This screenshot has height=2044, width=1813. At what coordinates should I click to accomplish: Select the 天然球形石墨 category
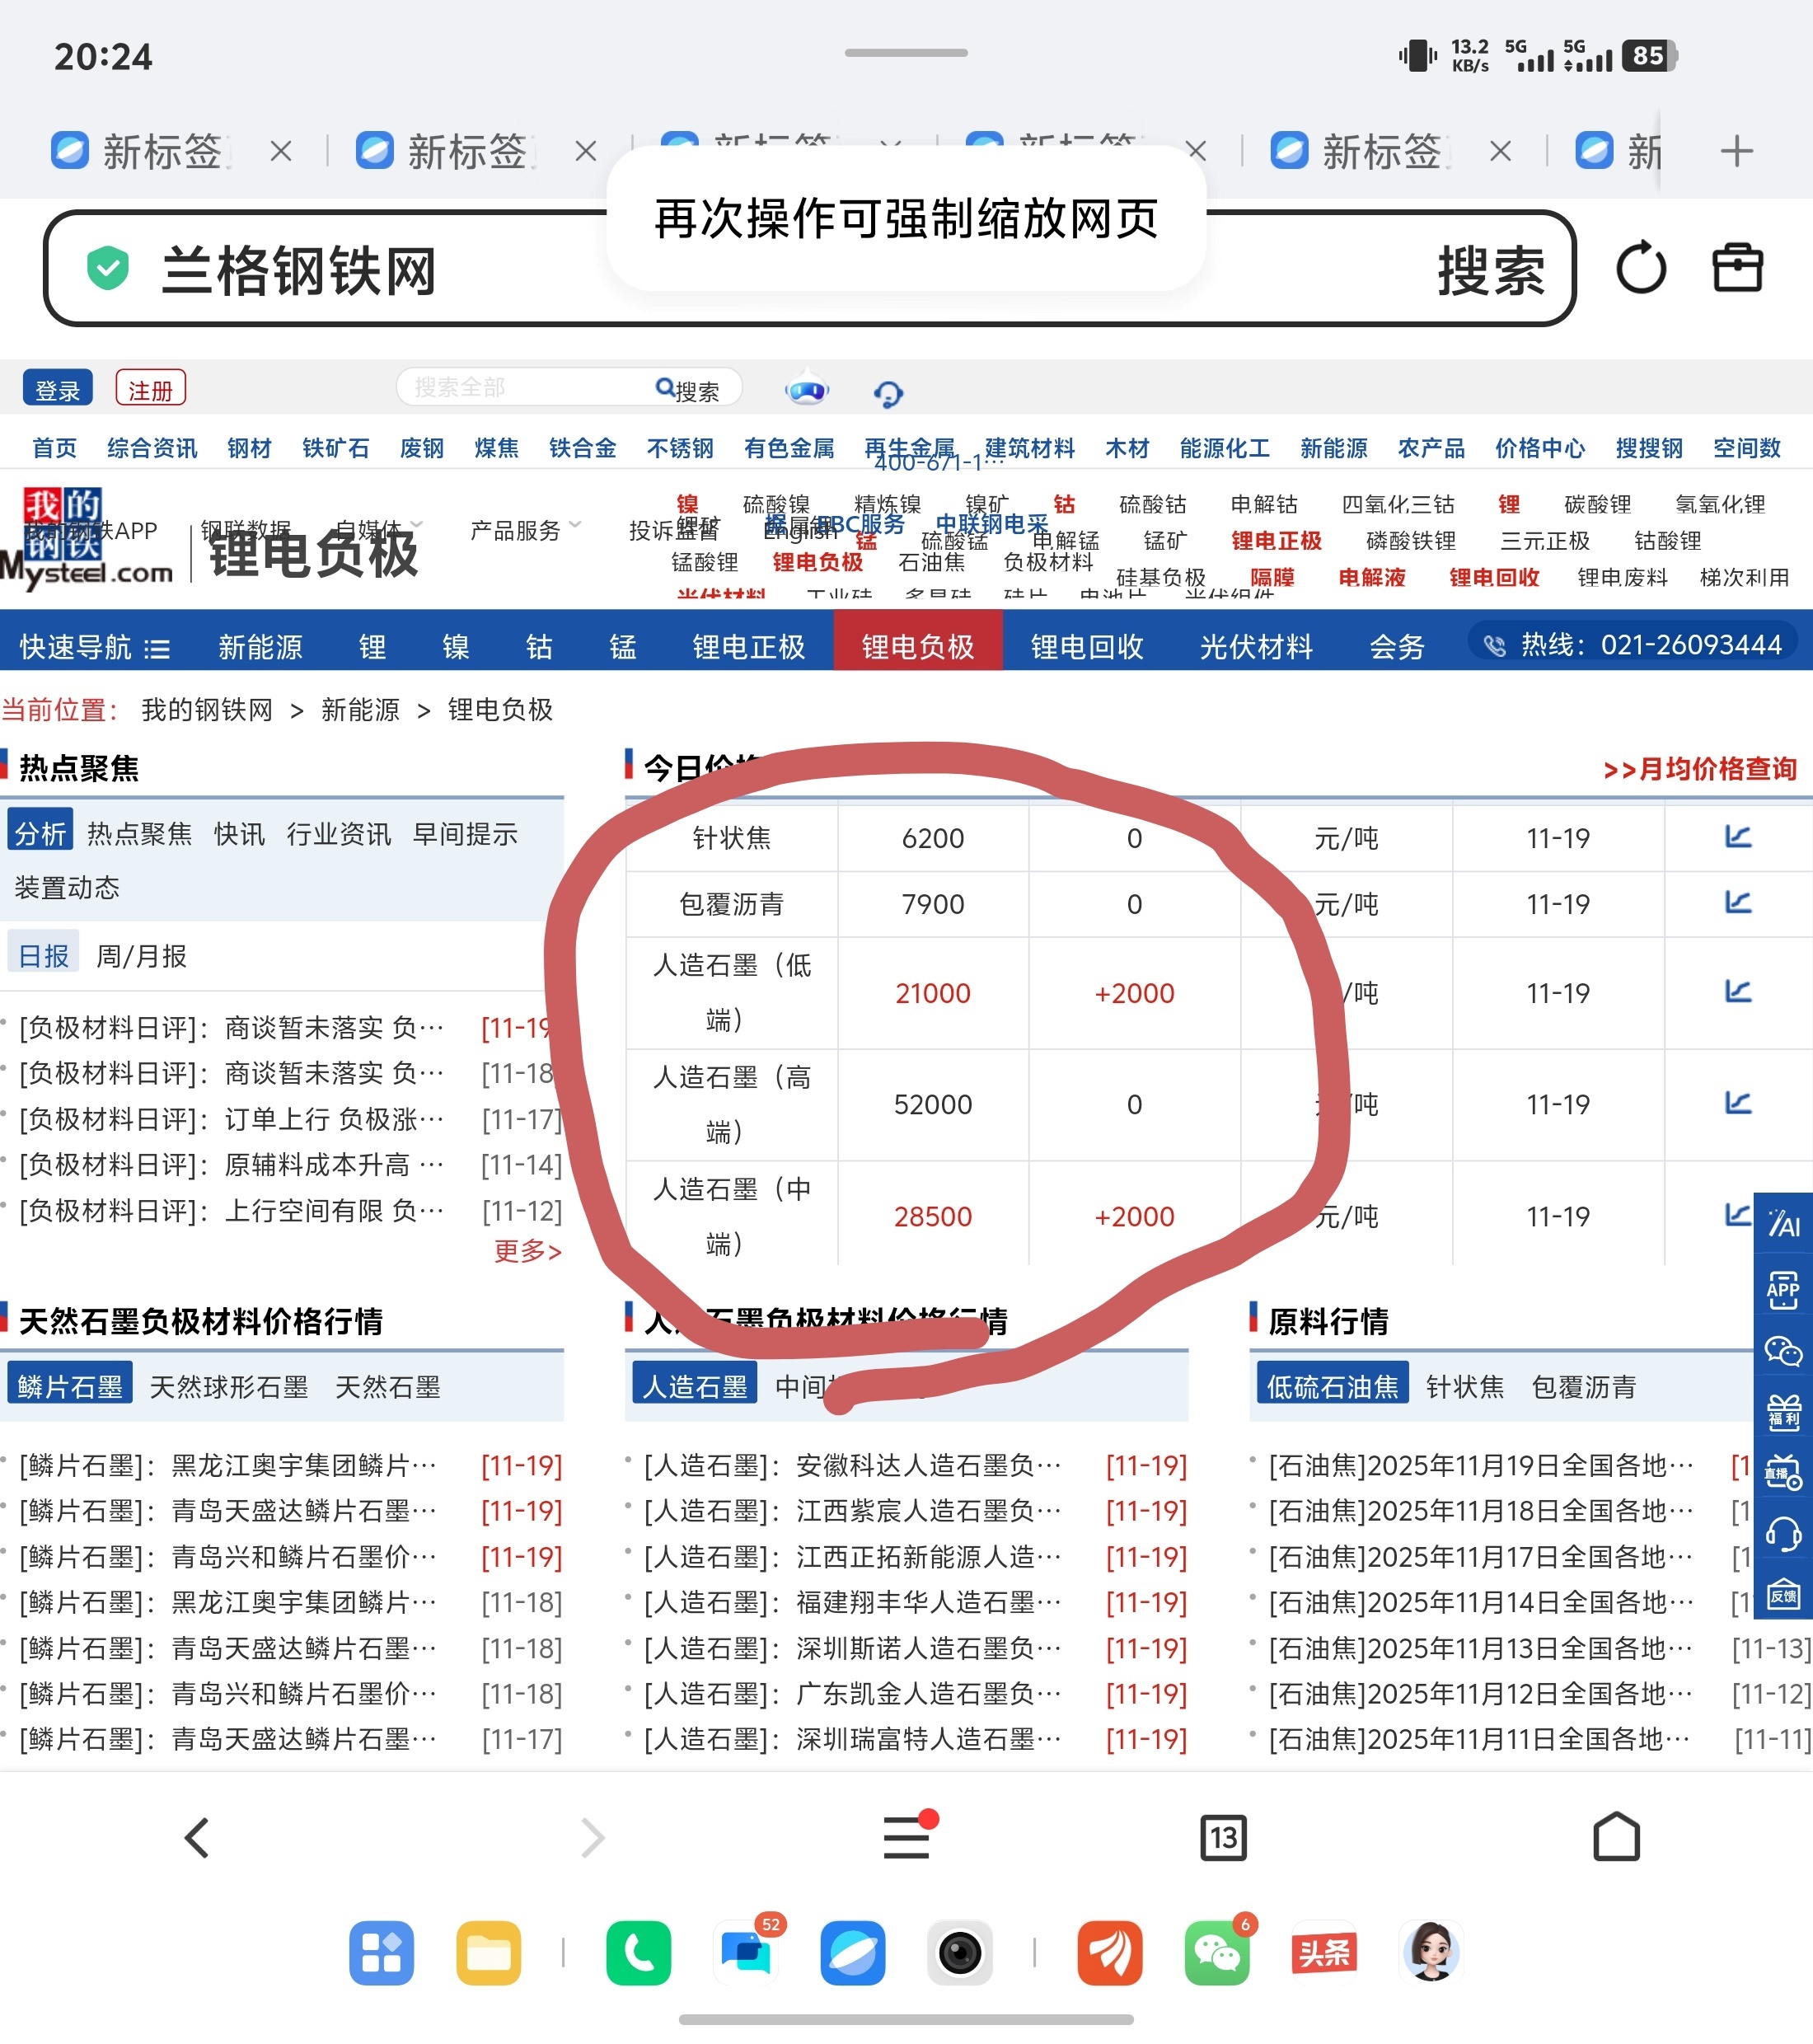tap(228, 1387)
